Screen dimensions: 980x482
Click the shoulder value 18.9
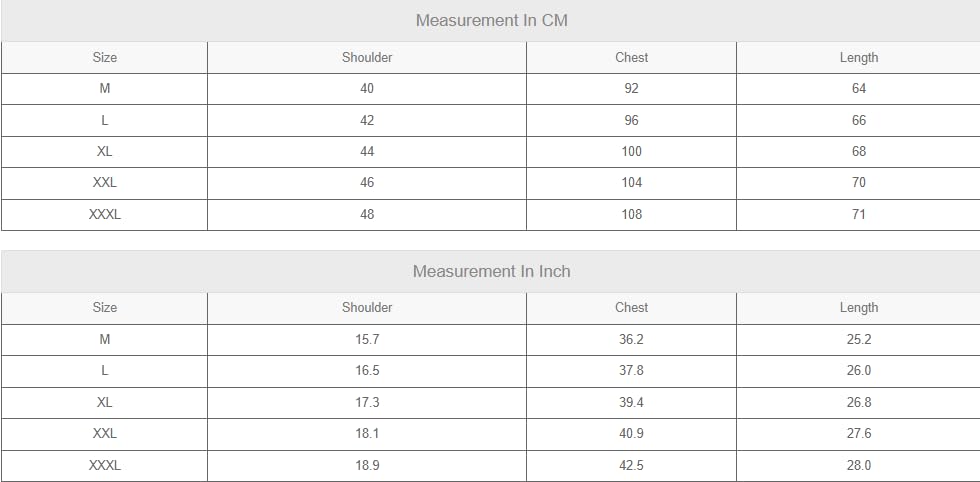point(367,465)
